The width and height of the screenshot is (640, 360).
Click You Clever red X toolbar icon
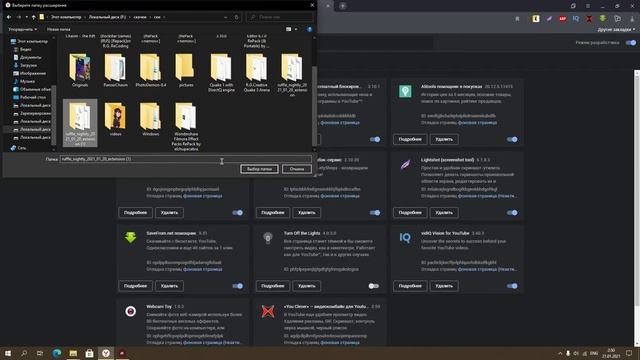(x=589, y=18)
